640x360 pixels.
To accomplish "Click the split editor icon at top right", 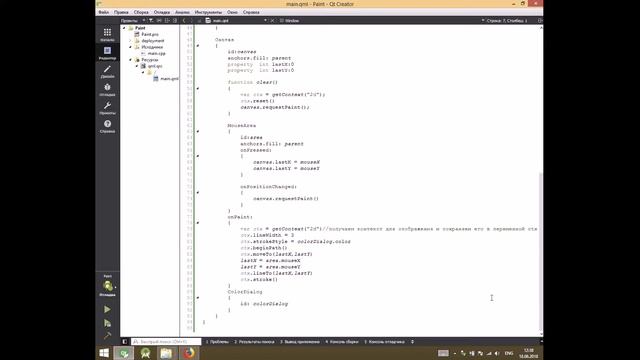I will (x=540, y=20).
